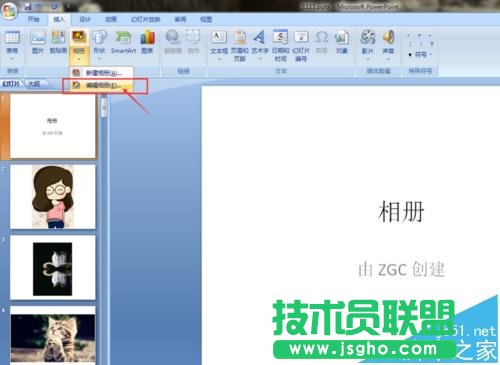This screenshot has height=365, width=500.
Task: Switch to the 审阅 Review tab
Action: tap(180, 19)
